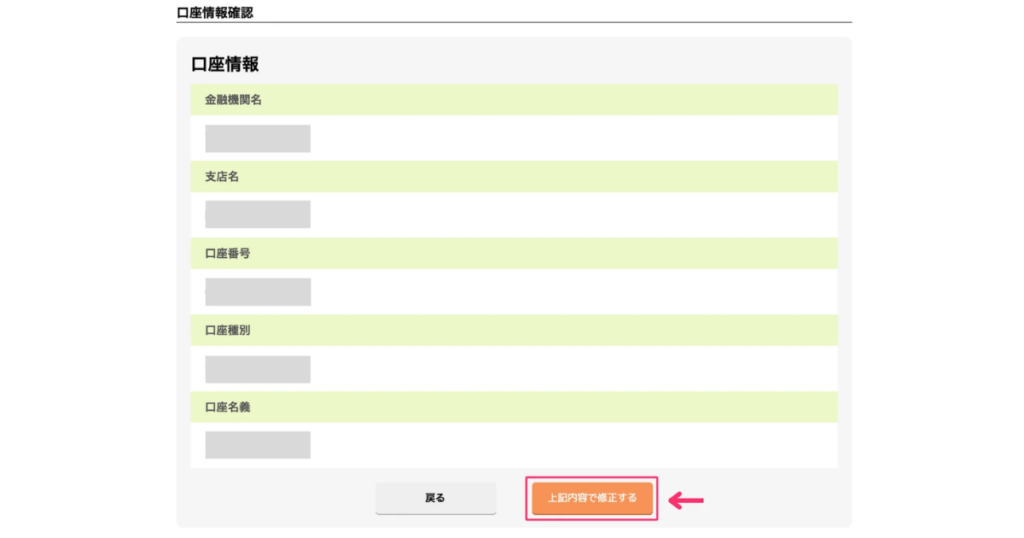The height and width of the screenshot is (538, 1024).
Task: Click the white row beside the 口座番号 value
Action: 570,292
